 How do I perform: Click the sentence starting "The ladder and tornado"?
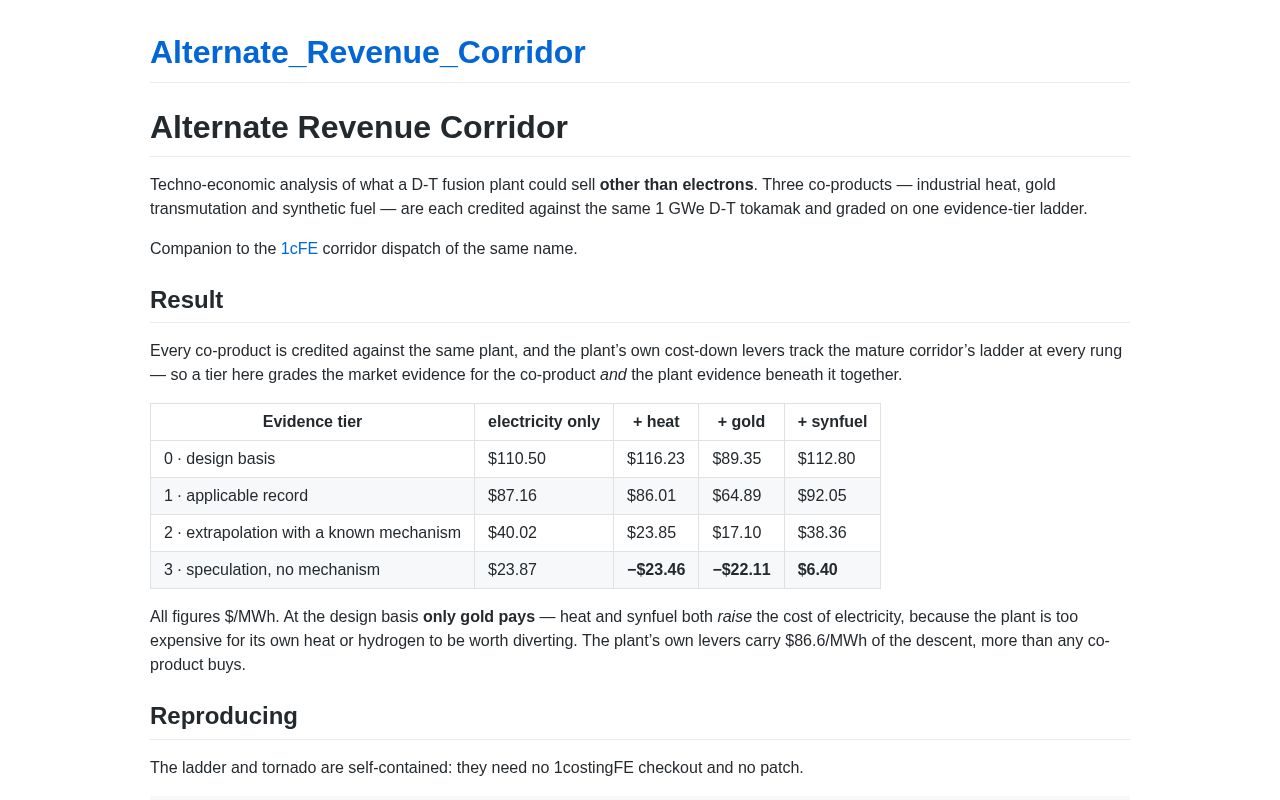[477, 768]
